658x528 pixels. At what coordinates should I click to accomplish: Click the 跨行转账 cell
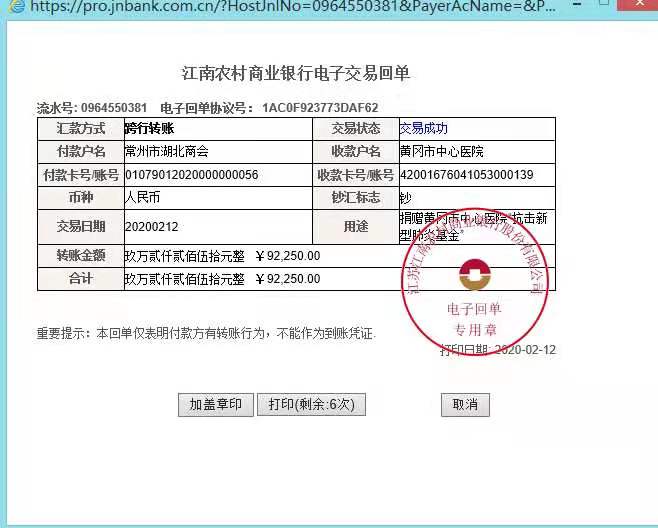[x=218, y=129]
